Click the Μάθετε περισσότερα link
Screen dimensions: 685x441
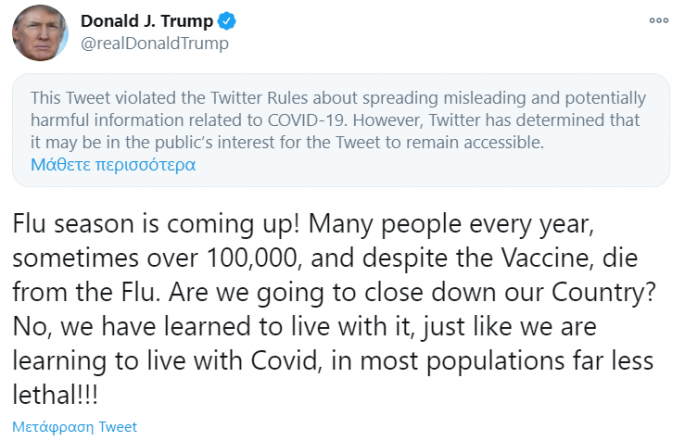(113, 164)
